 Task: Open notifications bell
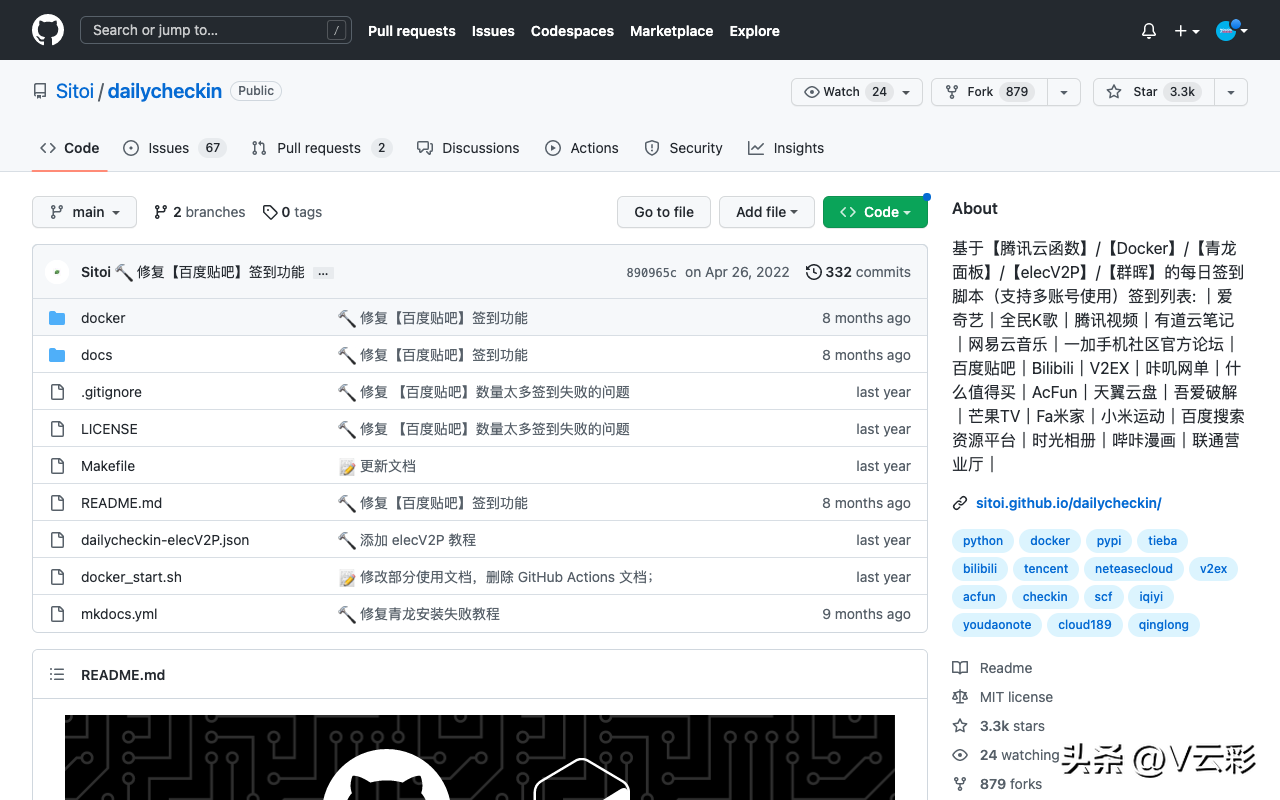pyautogui.click(x=1149, y=31)
